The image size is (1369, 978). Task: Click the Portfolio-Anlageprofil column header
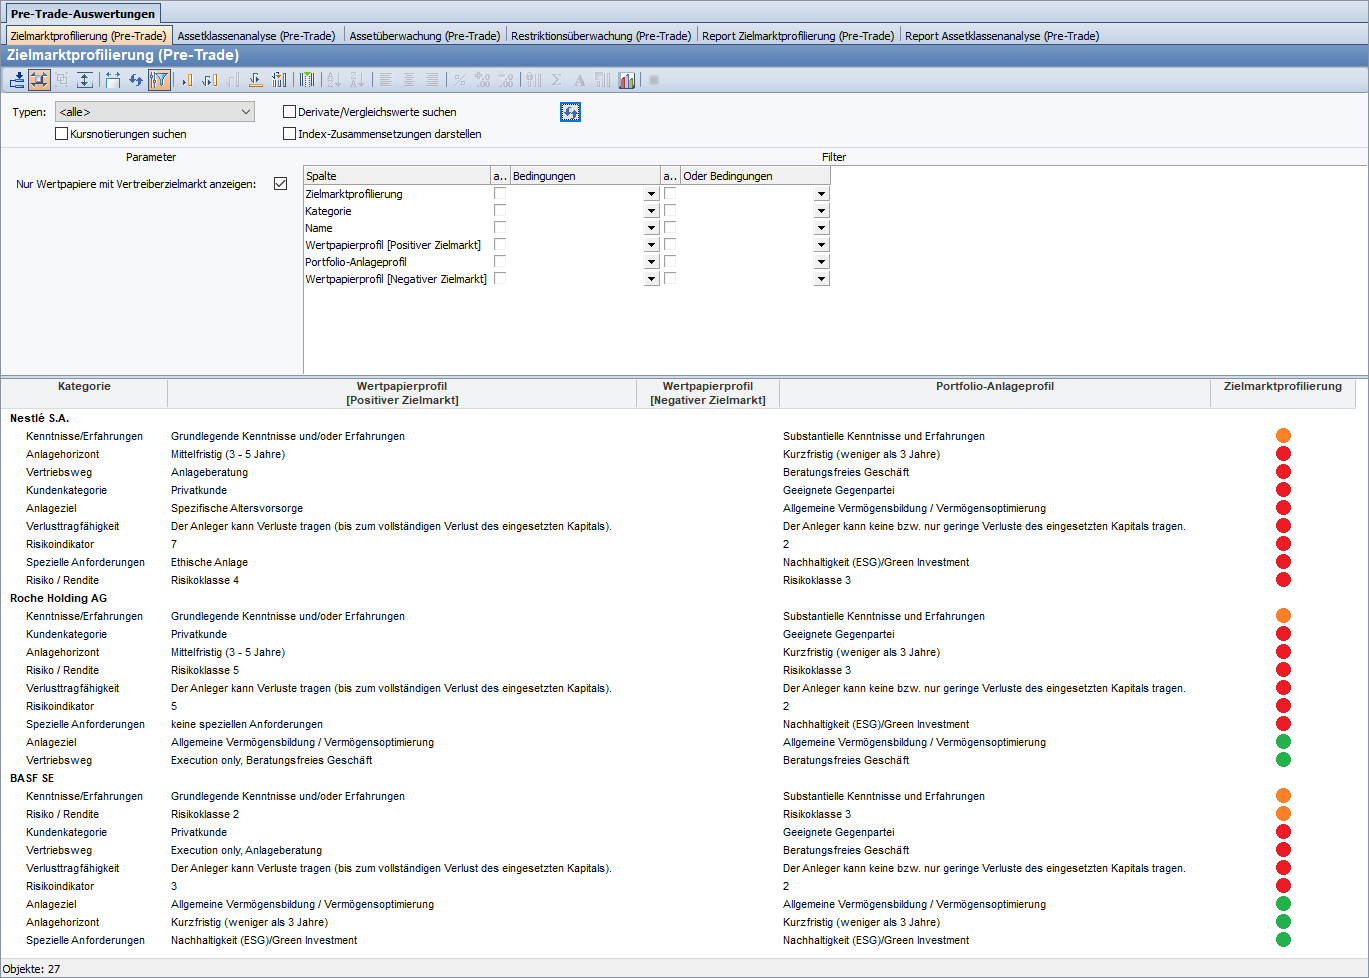point(994,387)
